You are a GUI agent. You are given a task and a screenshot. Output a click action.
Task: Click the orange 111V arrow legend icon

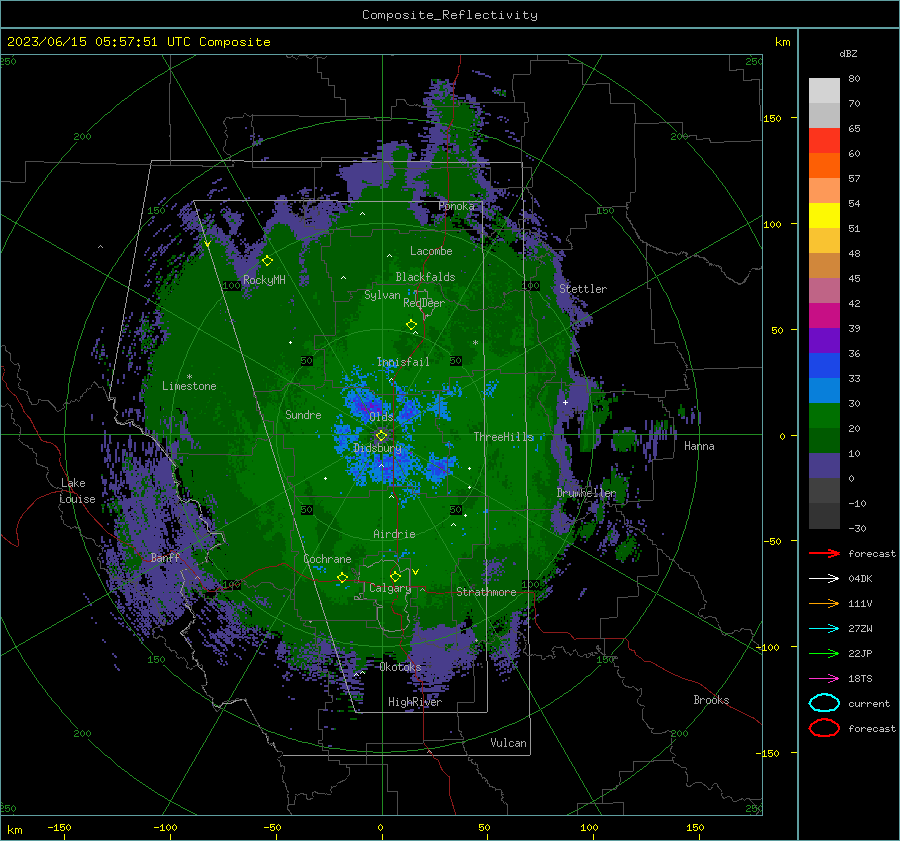[824, 603]
